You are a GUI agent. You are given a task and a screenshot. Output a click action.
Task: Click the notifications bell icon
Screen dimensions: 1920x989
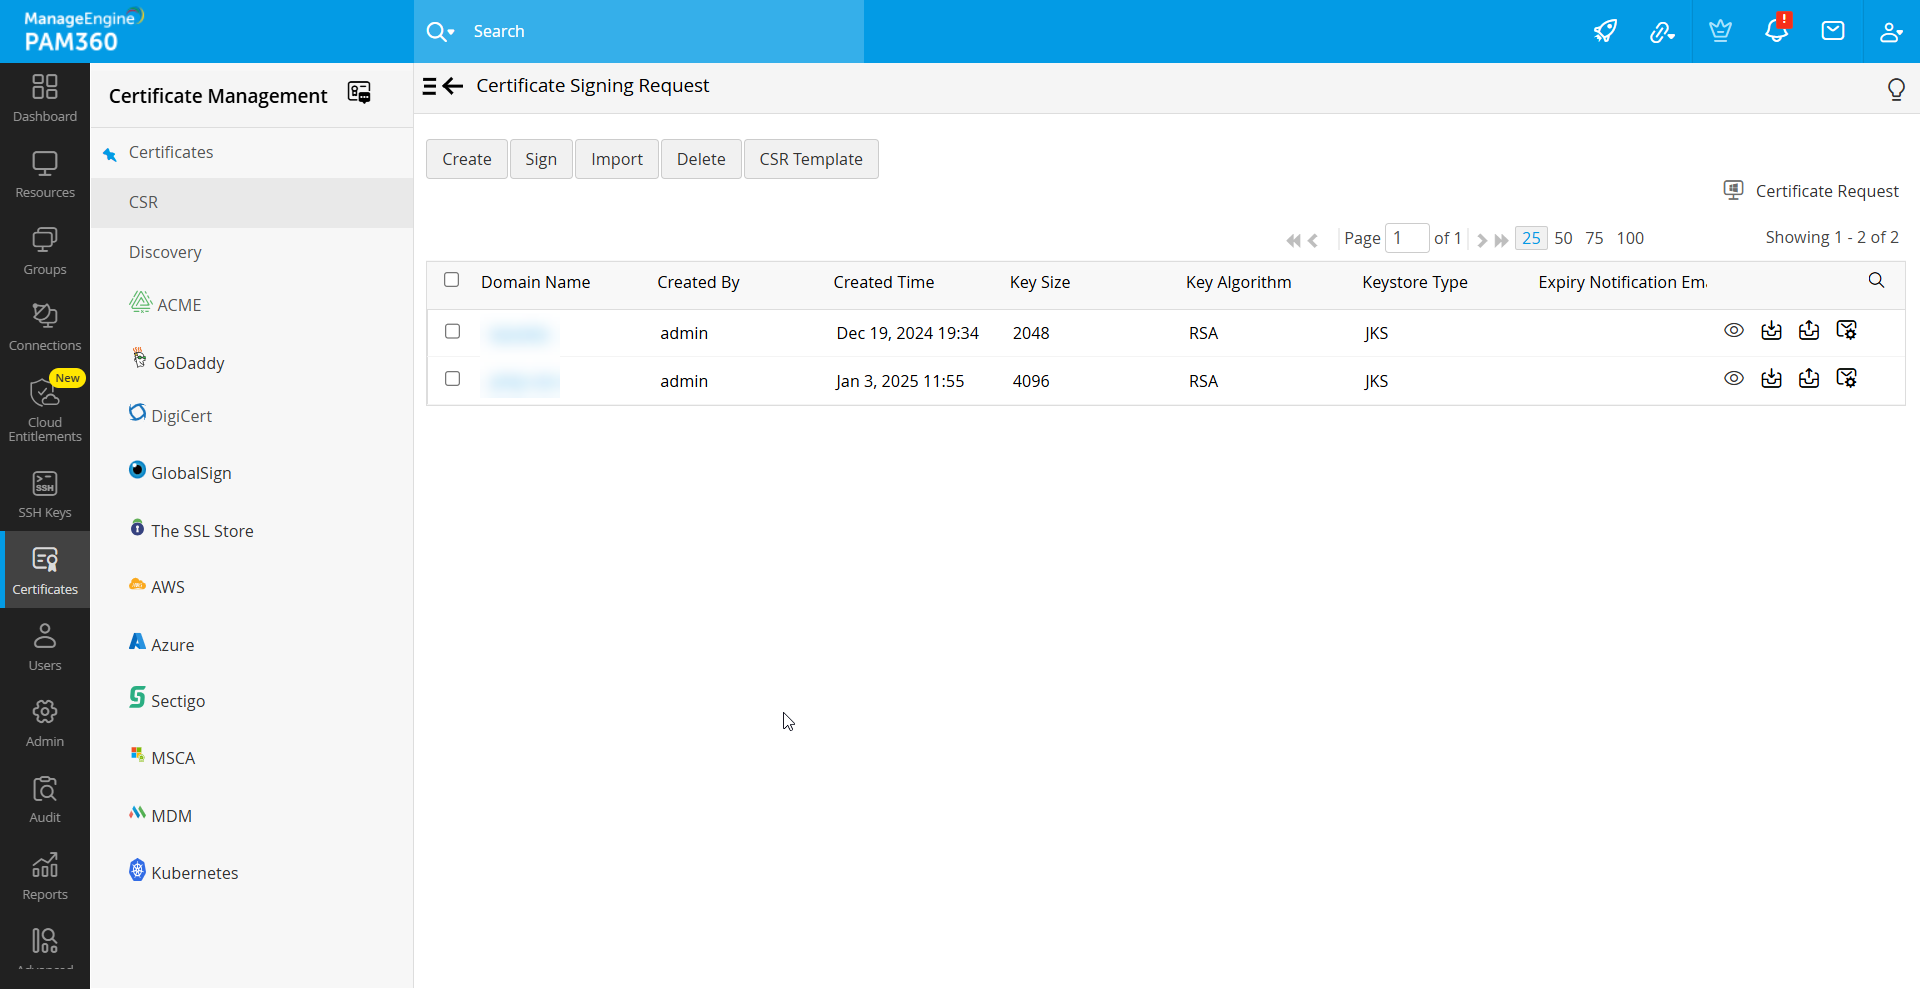1776,31
